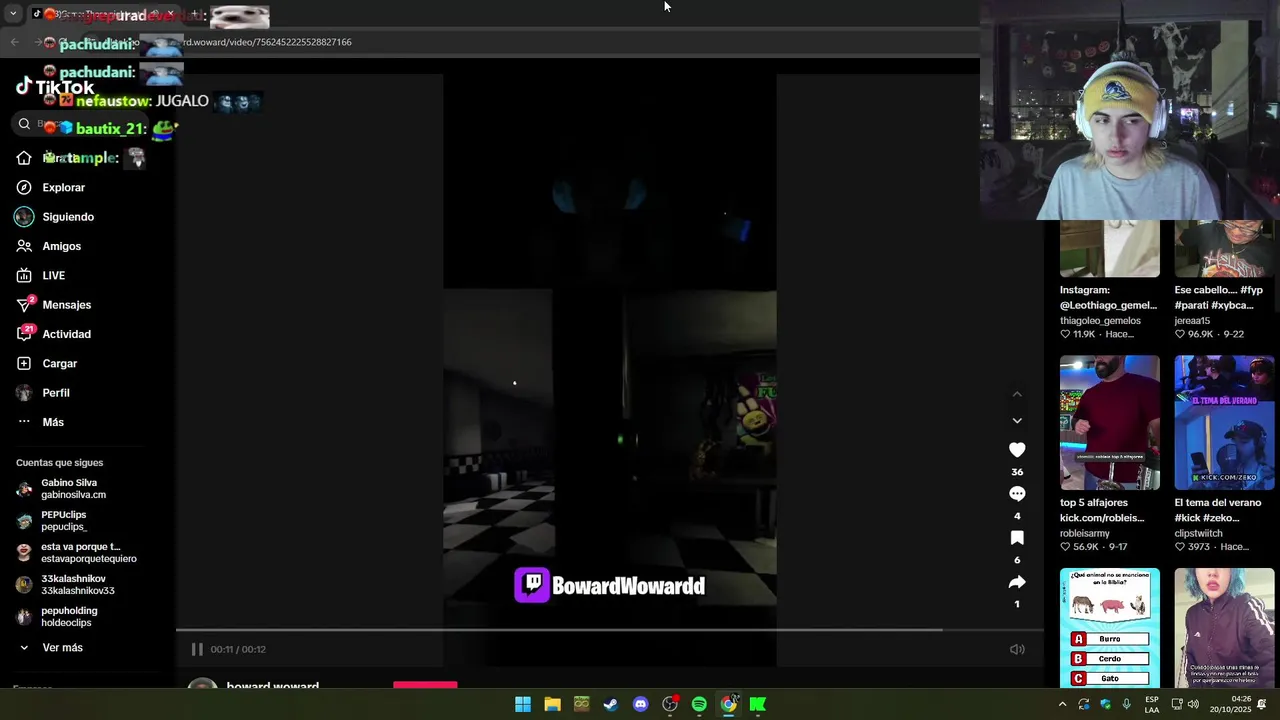
Task: Open robleisarmy creator link
Action: pyautogui.click(x=1085, y=534)
